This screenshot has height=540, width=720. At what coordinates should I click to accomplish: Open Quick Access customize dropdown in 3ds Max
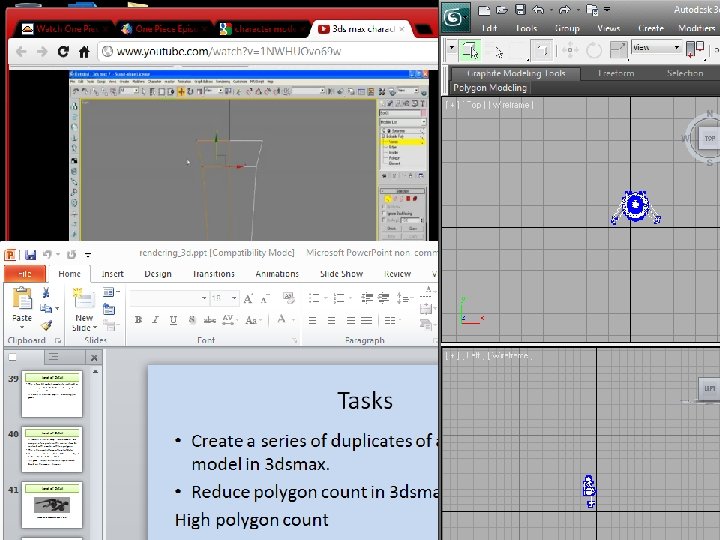[x=607, y=9]
